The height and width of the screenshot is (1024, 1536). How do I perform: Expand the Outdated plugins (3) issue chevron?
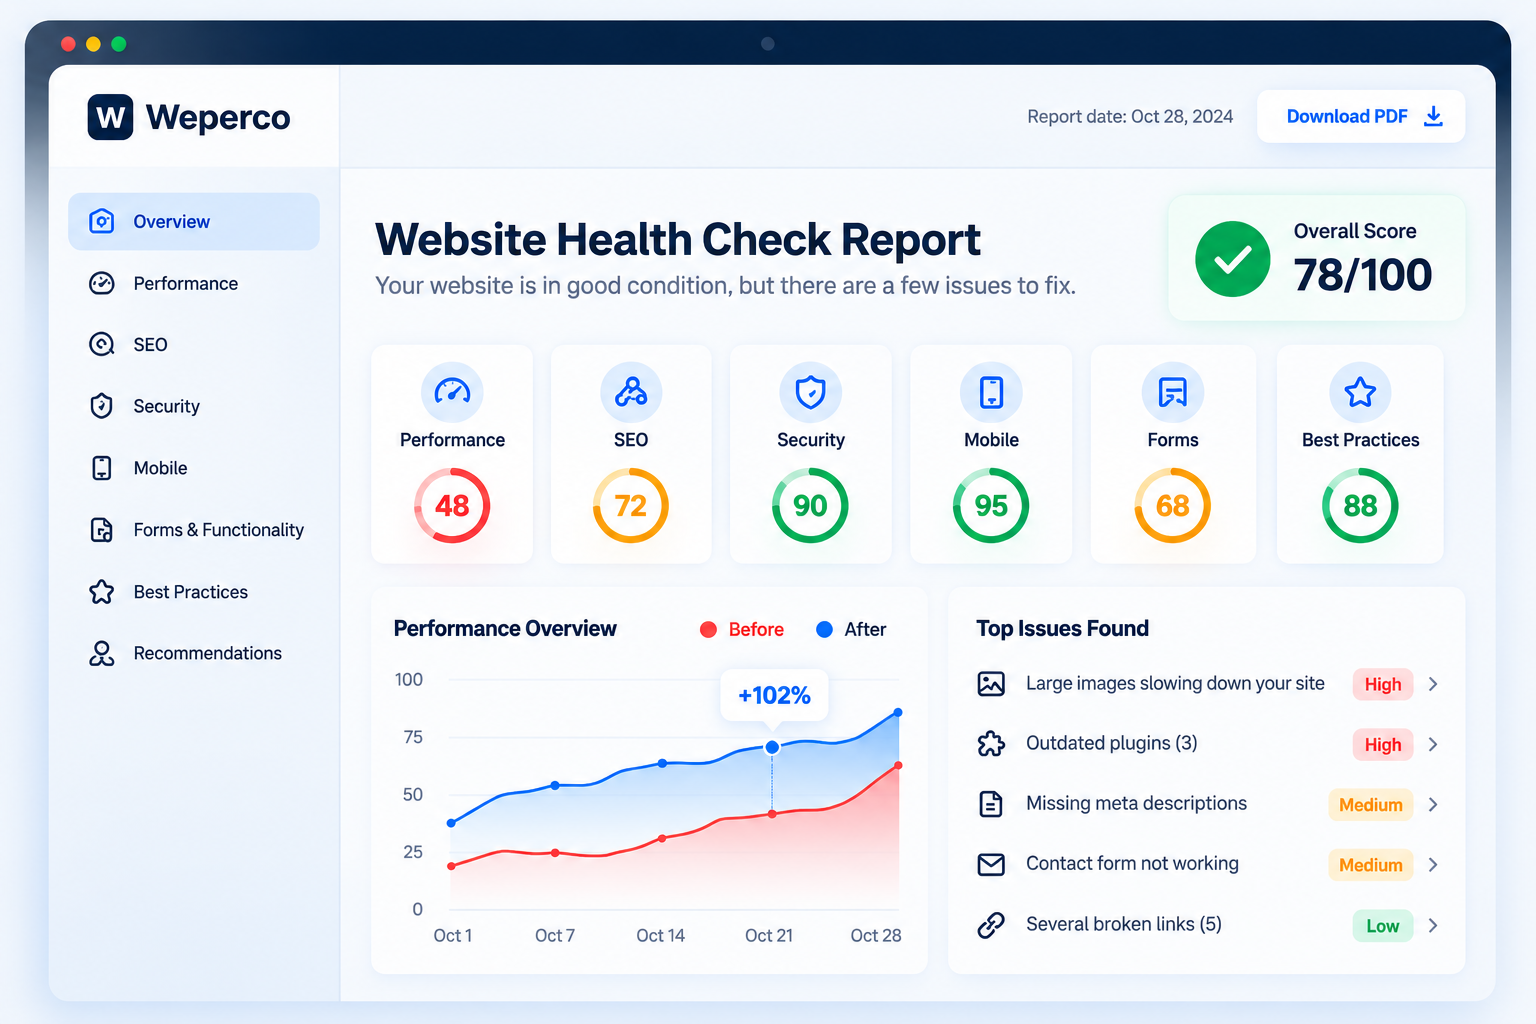tap(1433, 744)
